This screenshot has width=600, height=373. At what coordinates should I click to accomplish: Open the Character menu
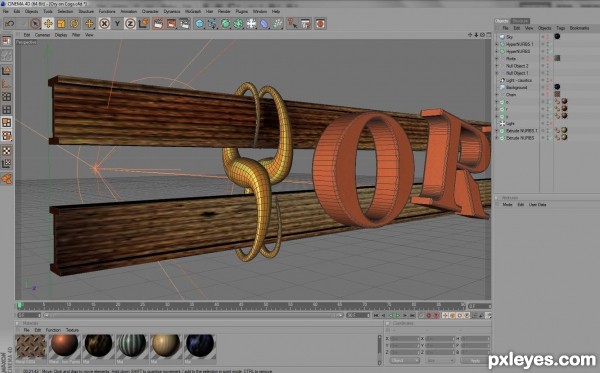[x=150, y=11]
